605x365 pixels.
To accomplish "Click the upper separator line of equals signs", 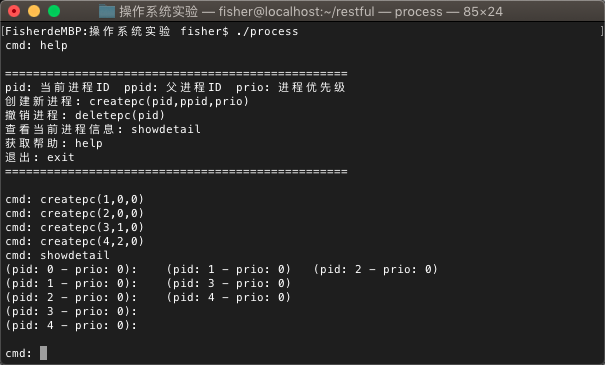I will click(176, 73).
